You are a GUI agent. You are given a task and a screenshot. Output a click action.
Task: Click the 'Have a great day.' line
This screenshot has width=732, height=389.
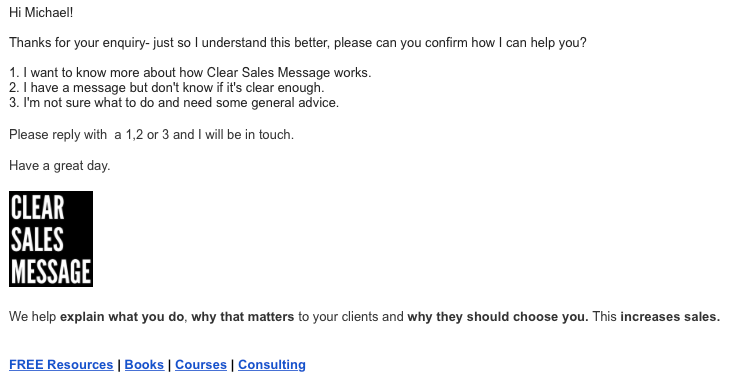click(x=59, y=166)
